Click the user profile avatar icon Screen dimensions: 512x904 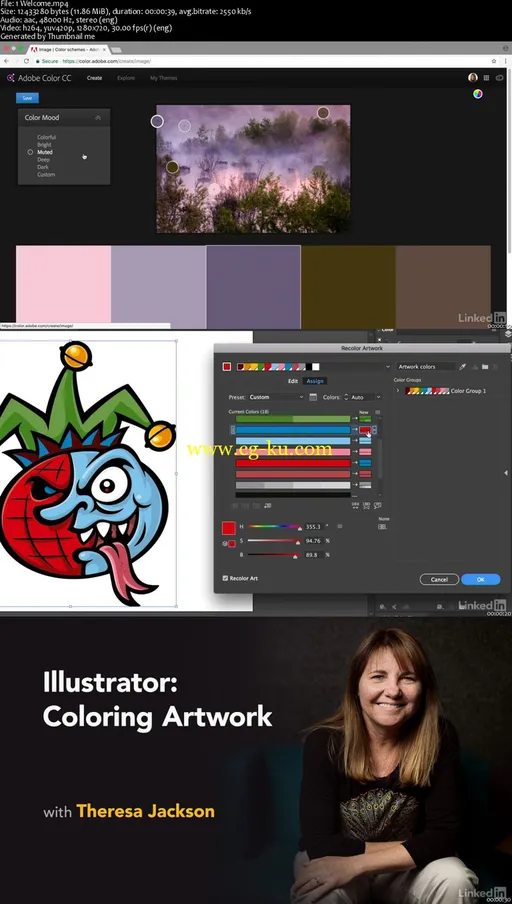473,78
